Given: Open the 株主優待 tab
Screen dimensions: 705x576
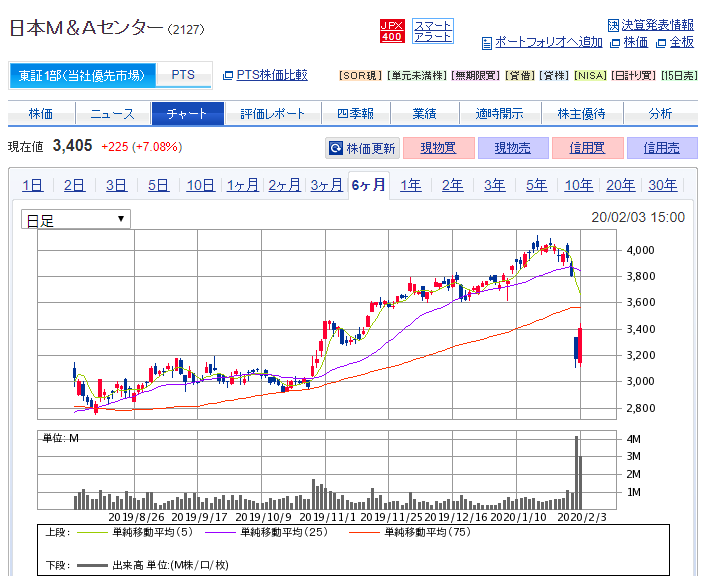Looking at the screenshot, I should click(x=582, y=114).
